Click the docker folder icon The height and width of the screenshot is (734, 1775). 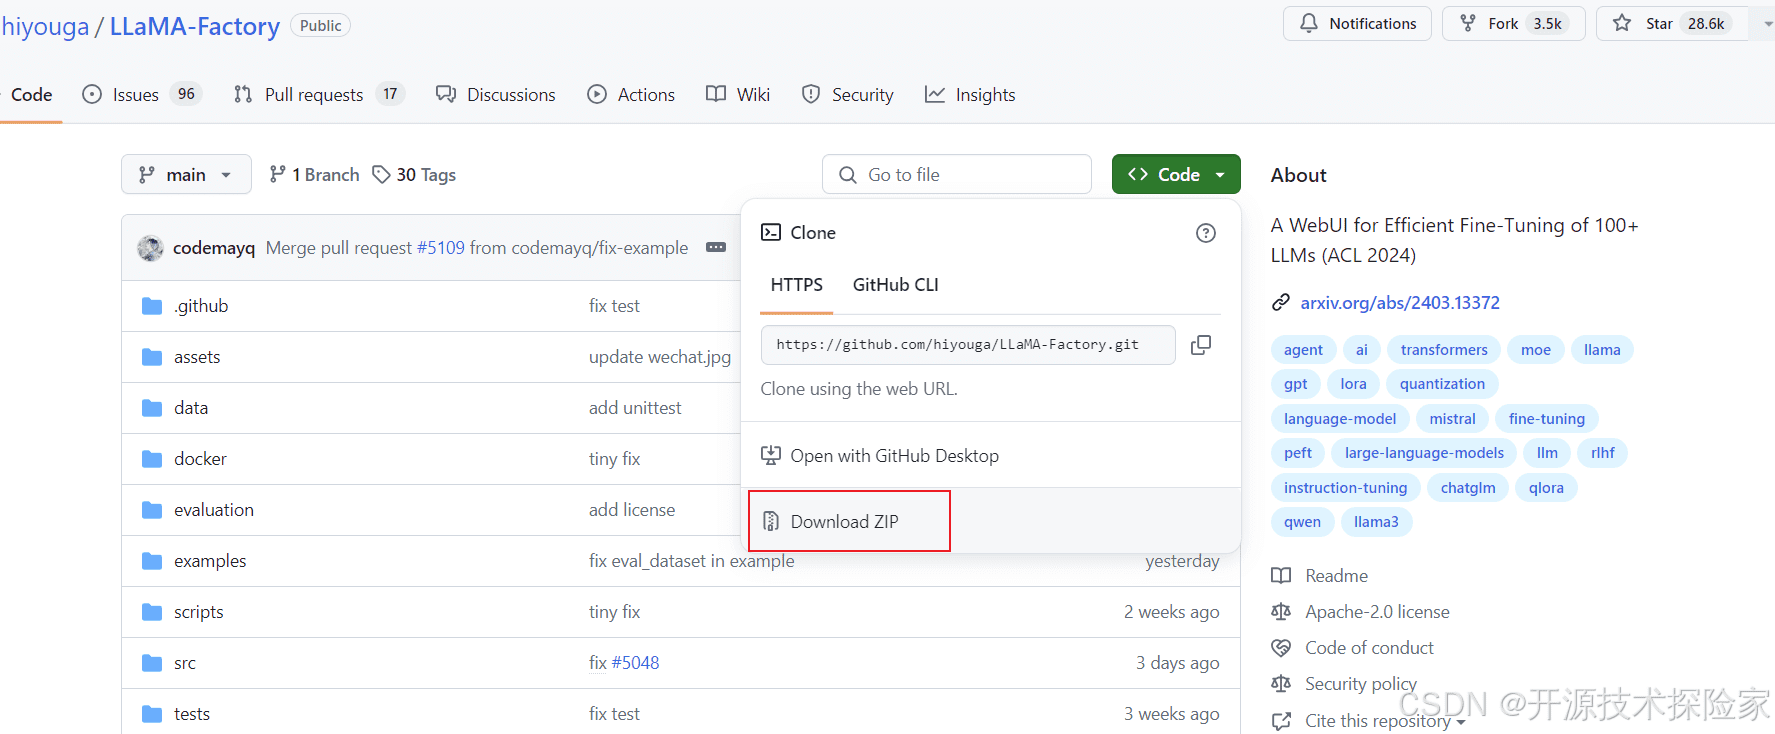click(152, 459)
